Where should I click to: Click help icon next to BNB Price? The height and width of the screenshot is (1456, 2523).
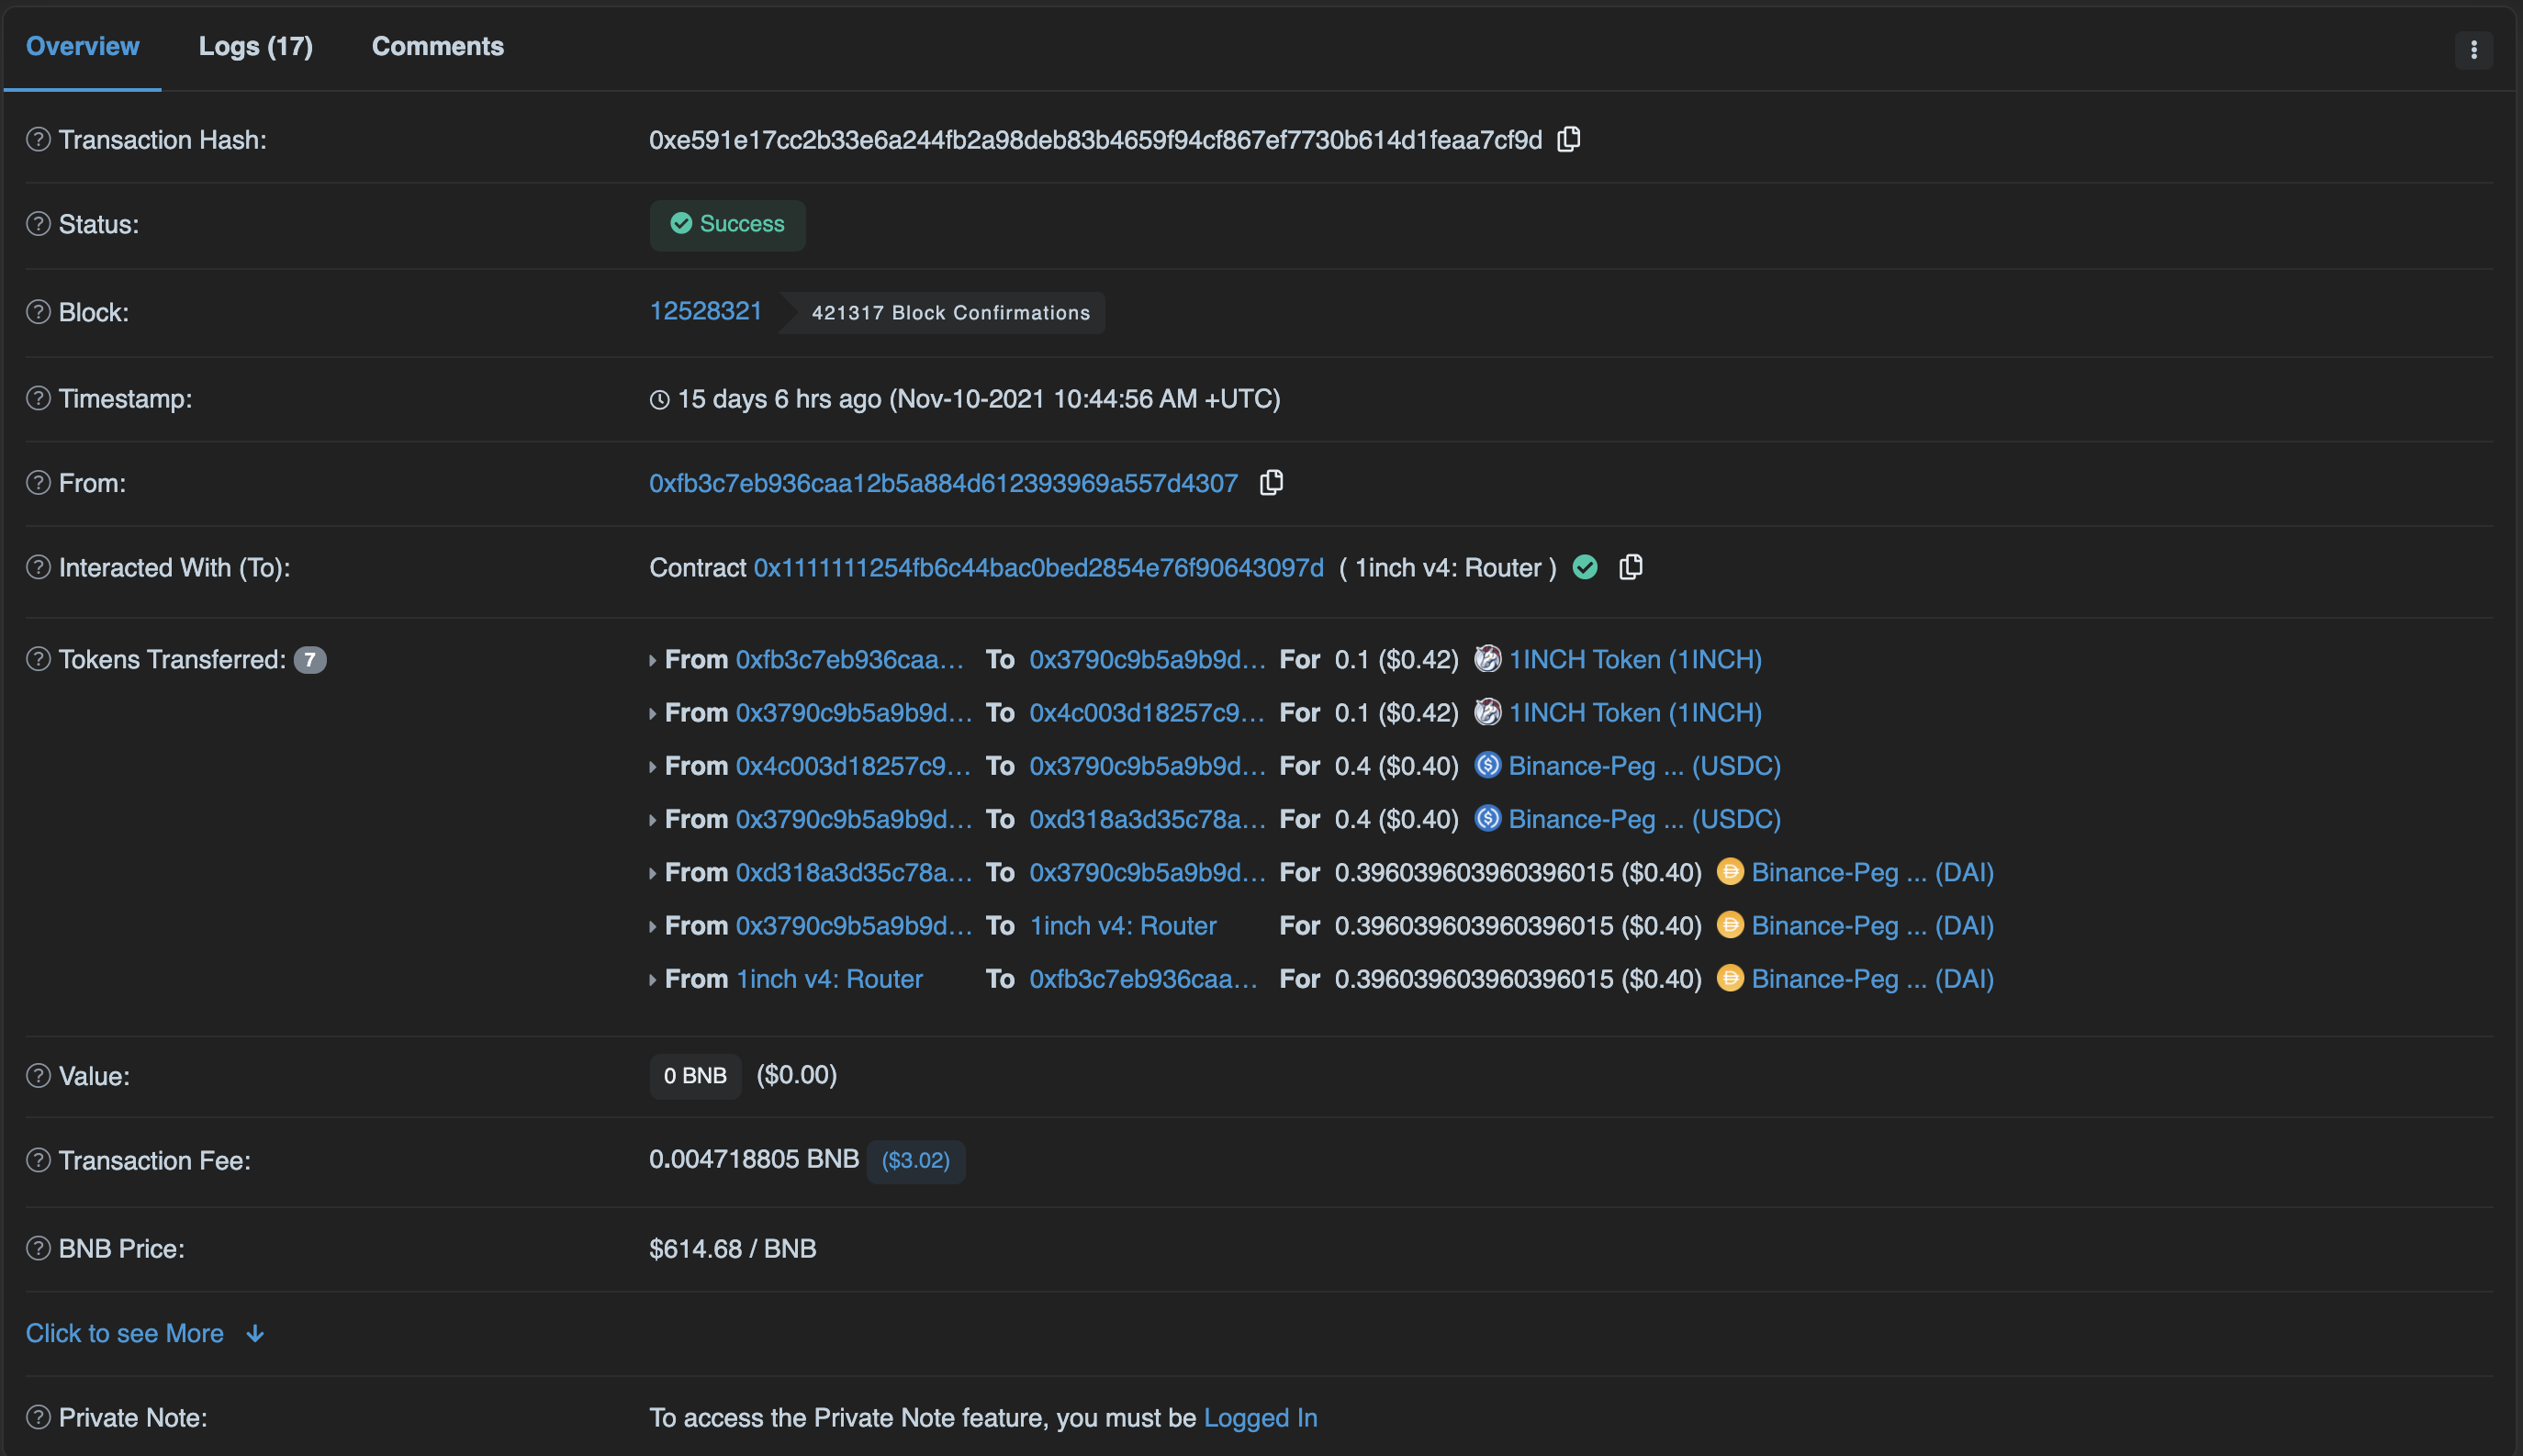[38, 1248]
